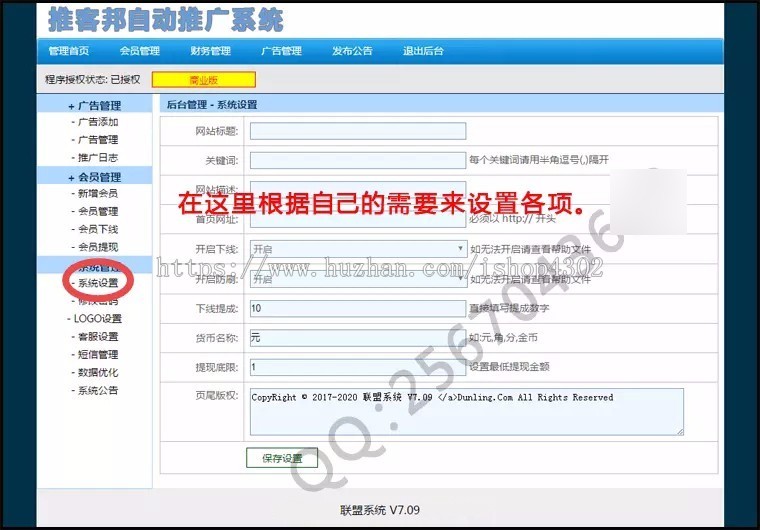
Task: Open LOGO设置 in the sidebar
Action: [97, 319]
